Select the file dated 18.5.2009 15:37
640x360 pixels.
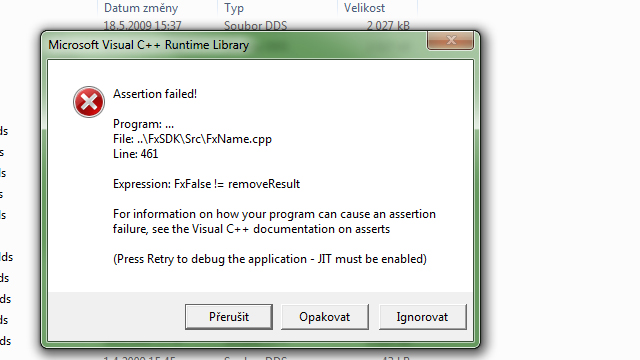pyautogui.click(x=142, y=26)
